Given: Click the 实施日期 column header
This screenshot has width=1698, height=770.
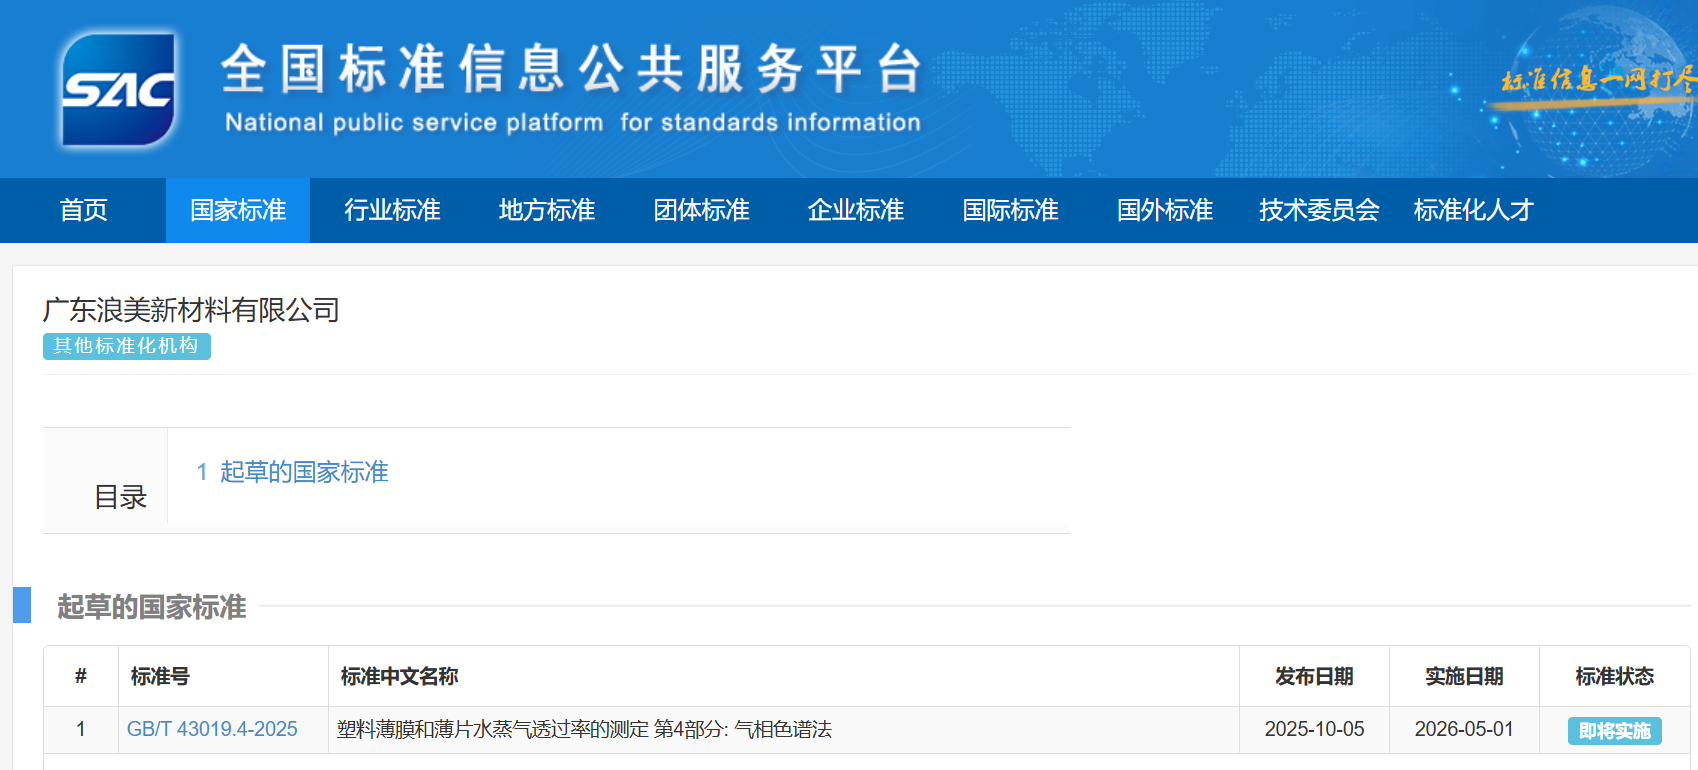Looking at the screenshot, I should (x=1464, y=677).
